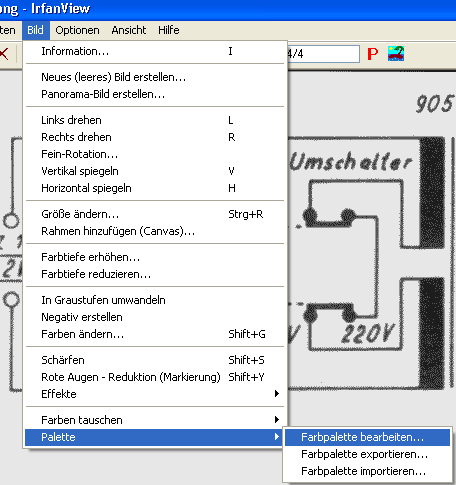Screen dimensions: 456x485
Task: Open Fein-Rotation... dialog
Action: [x=155, y=154]
